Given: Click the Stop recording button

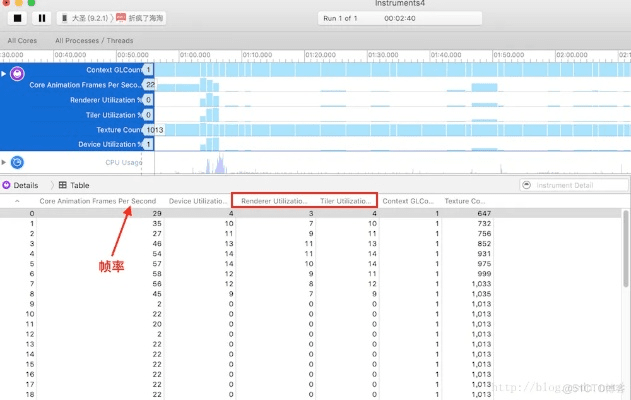Looking at the screenshot, I should coord(17,18).
